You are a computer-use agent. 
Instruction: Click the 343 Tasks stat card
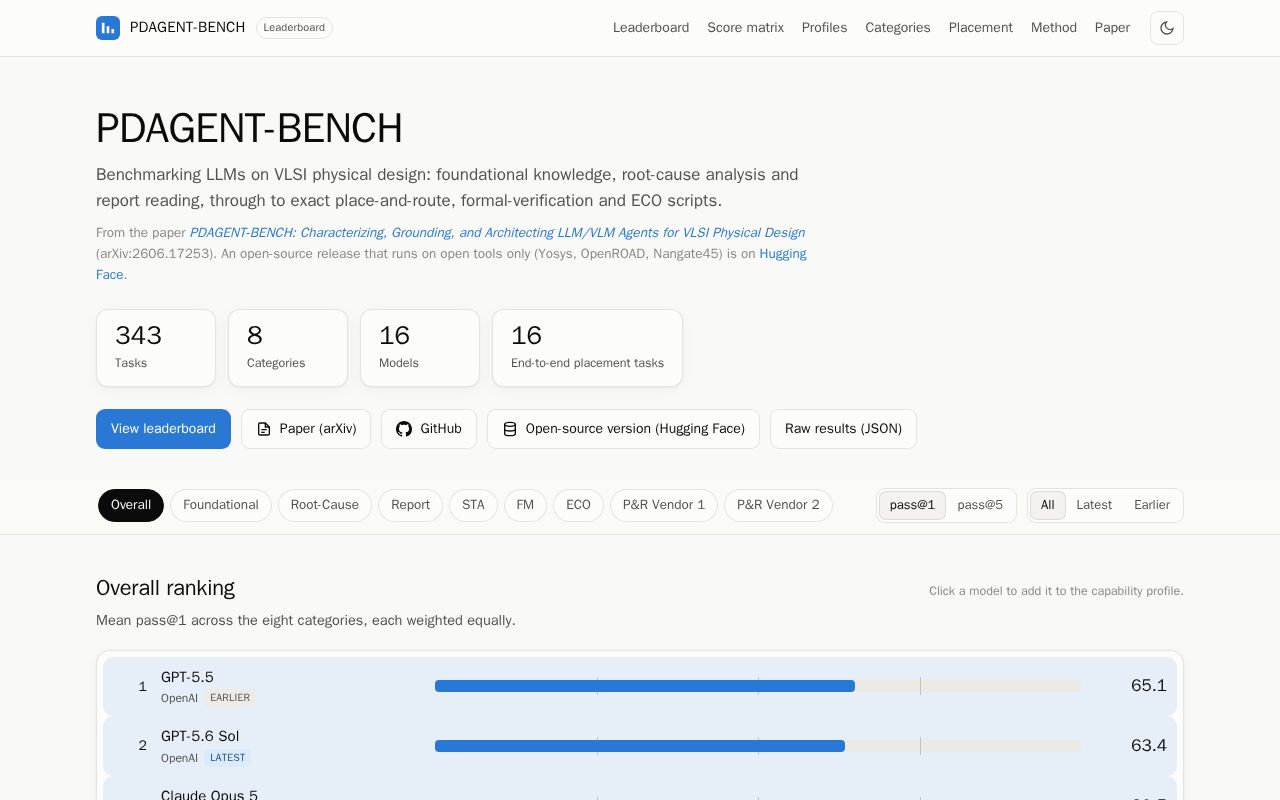pos(156,348)
